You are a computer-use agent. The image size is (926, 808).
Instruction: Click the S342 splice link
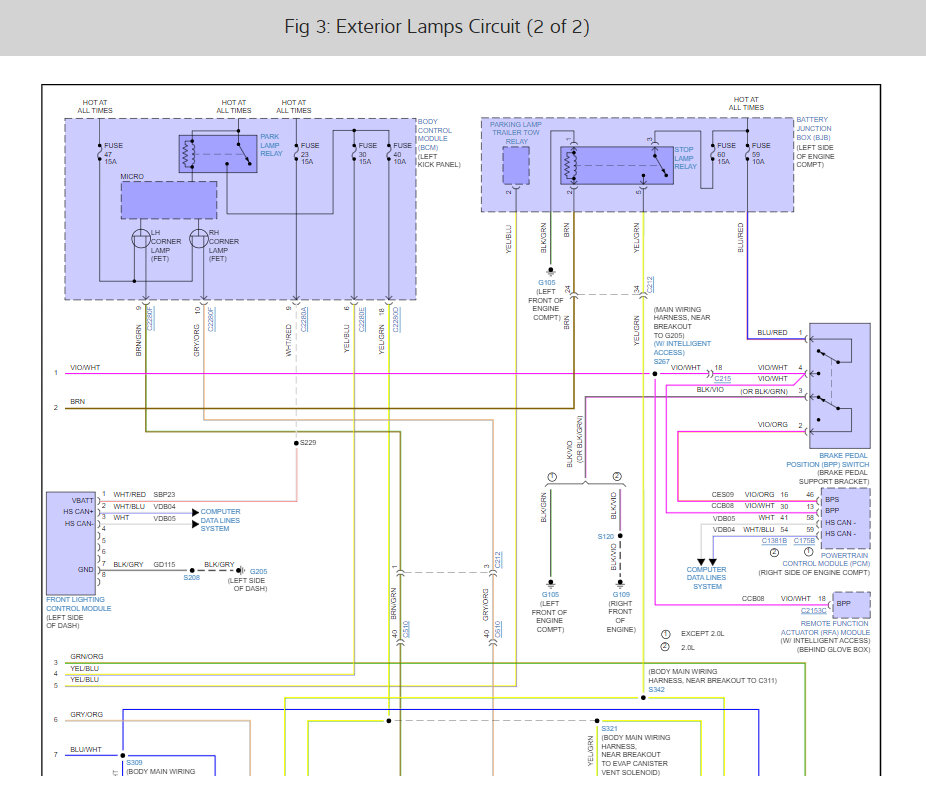pyautogui.click(x=656, y=689)
